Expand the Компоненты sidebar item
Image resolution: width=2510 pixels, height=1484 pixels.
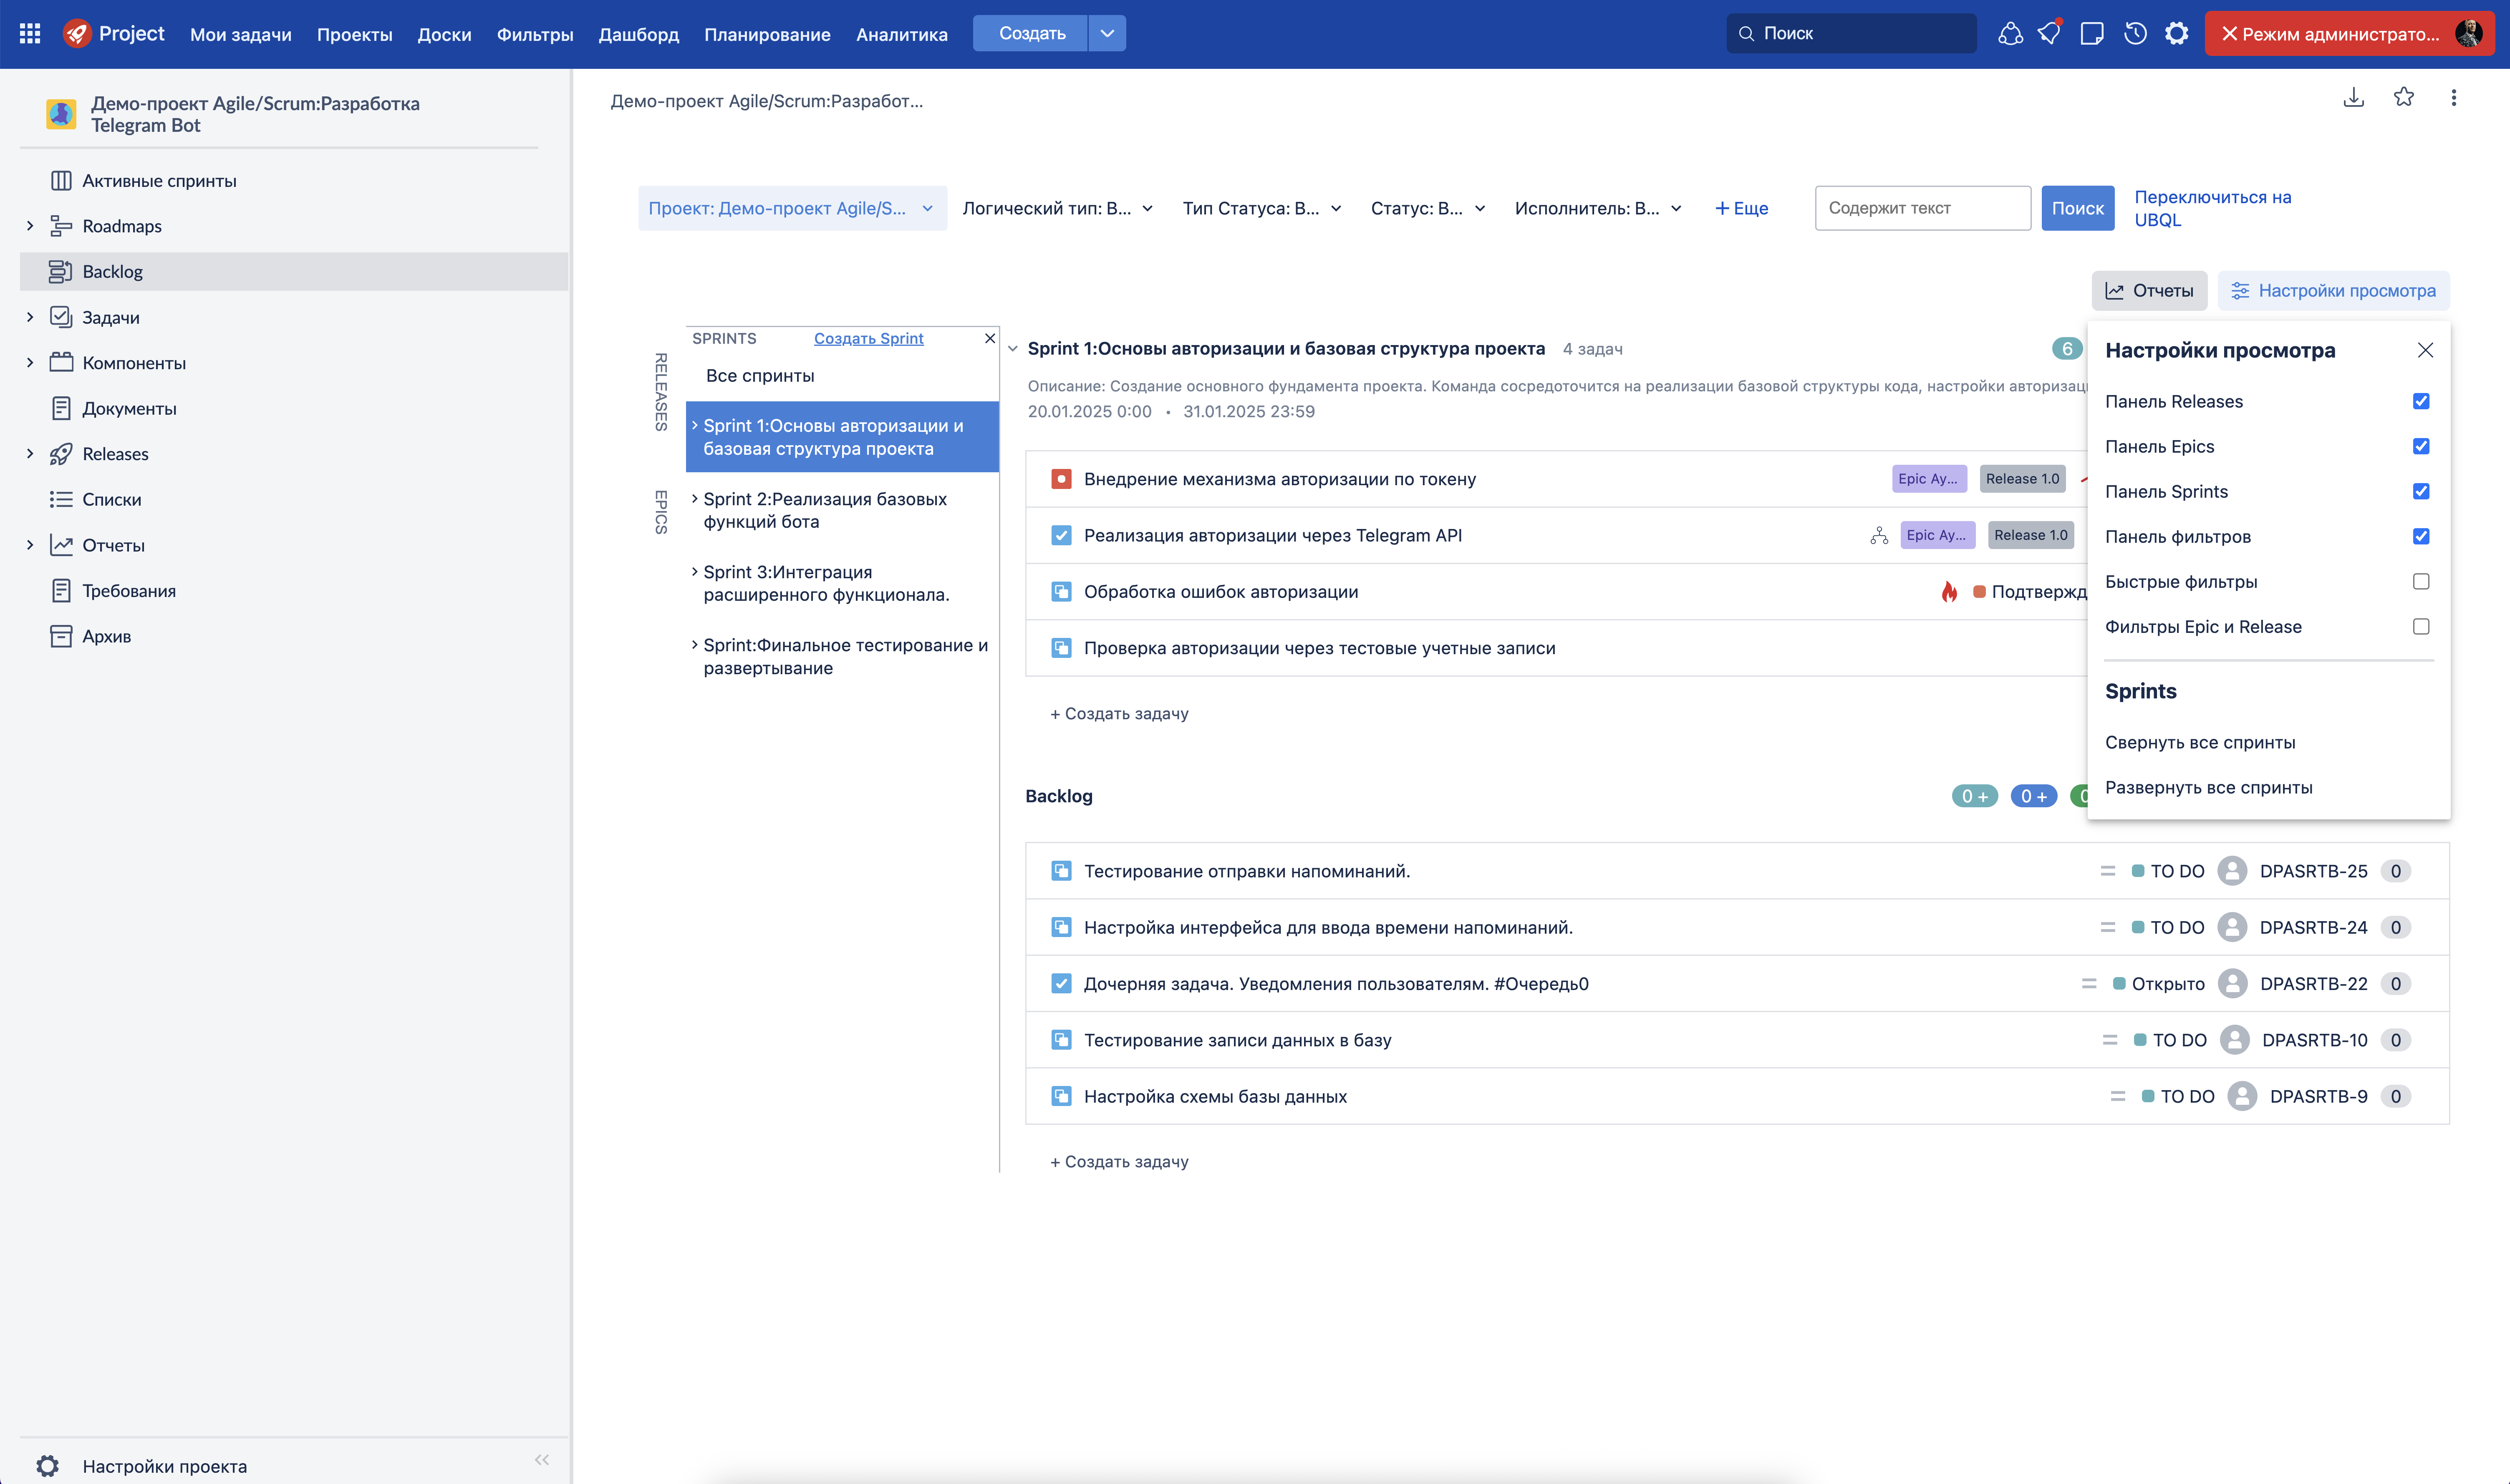(x=30, y=363)
